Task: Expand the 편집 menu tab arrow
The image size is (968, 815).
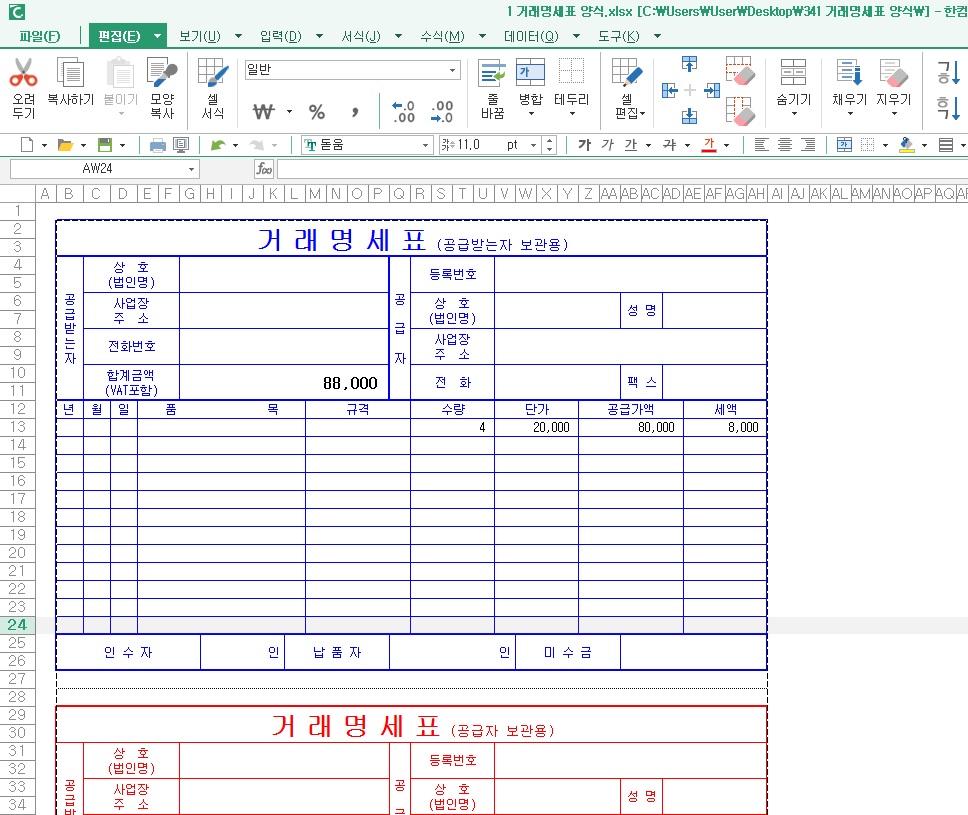Action: coord(157,36)
